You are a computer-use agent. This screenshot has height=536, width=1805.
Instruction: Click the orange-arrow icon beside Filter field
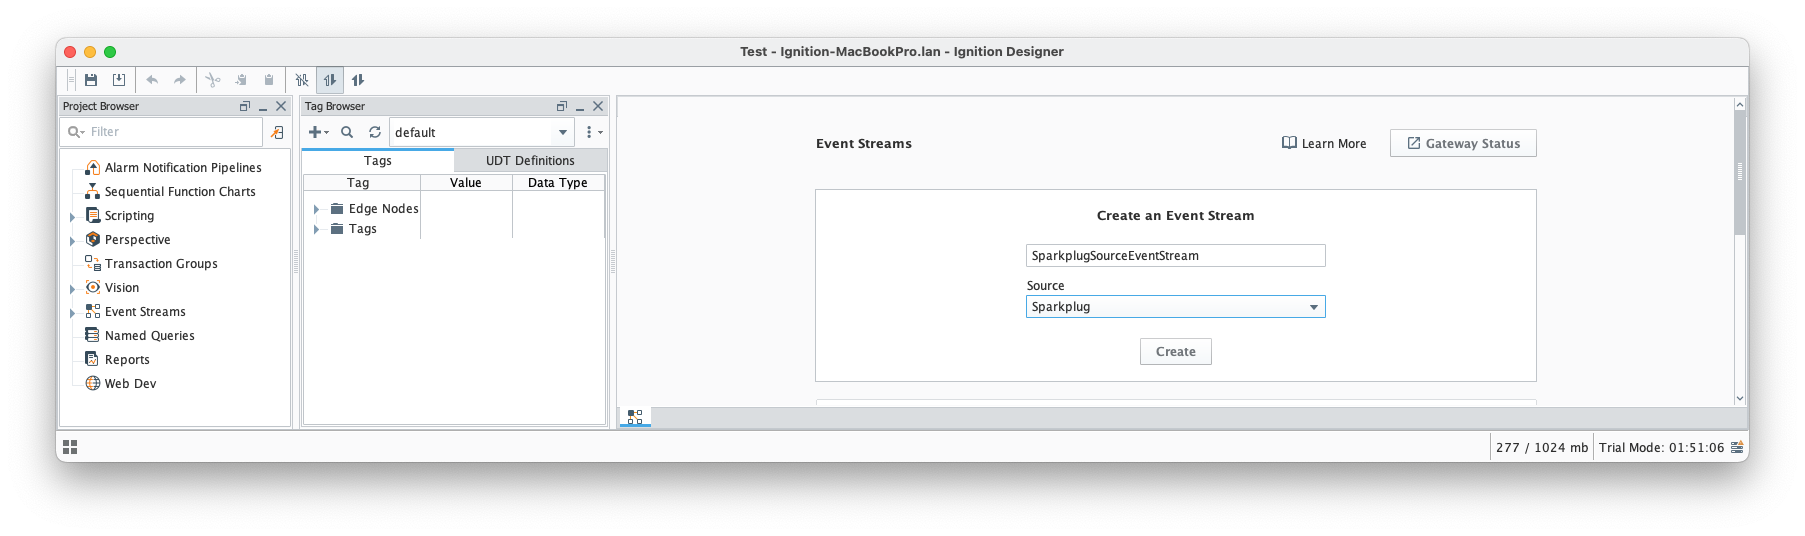click(x=277, y=132)
